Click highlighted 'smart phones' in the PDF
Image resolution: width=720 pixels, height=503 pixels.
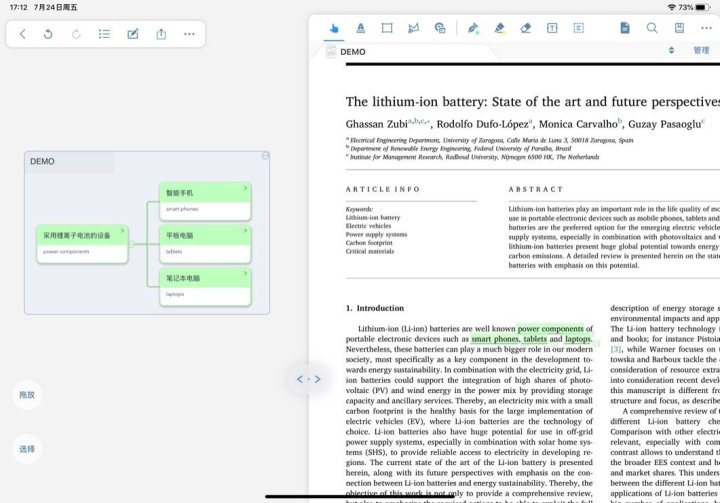tap(495, 339)
